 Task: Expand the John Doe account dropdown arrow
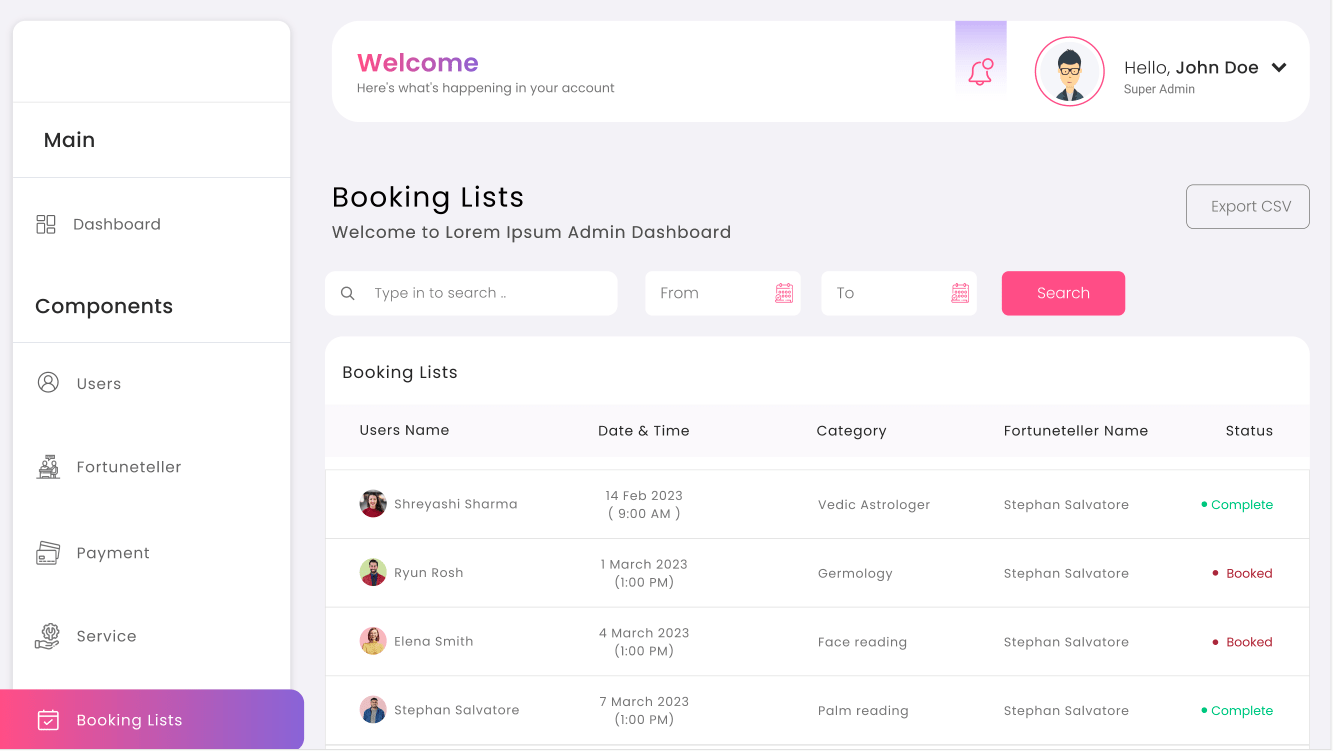[x=1278, y=68]
